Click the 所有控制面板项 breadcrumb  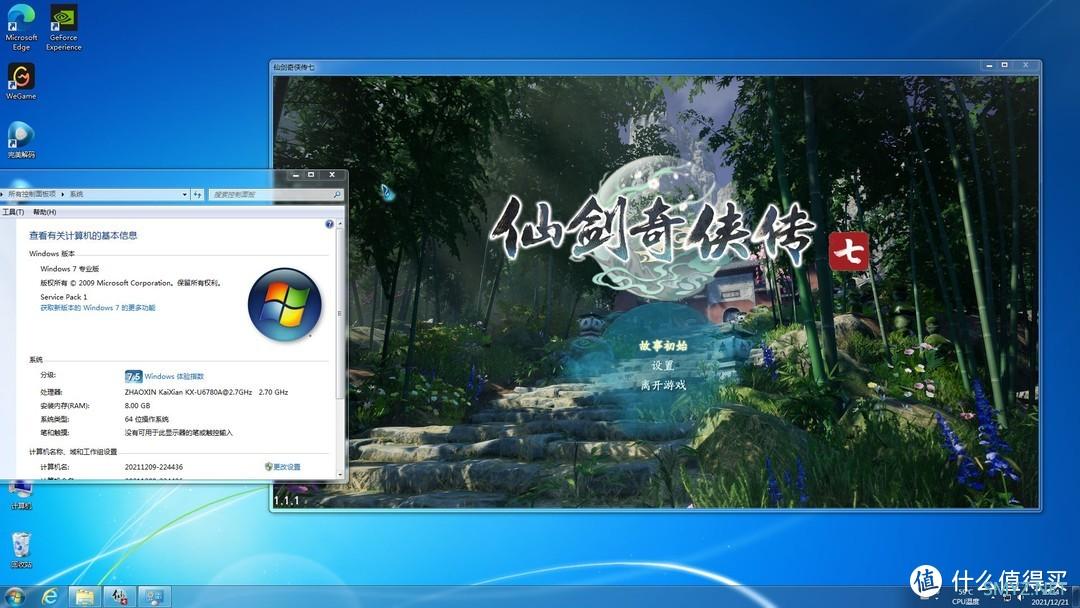click(x=32, y=195)
